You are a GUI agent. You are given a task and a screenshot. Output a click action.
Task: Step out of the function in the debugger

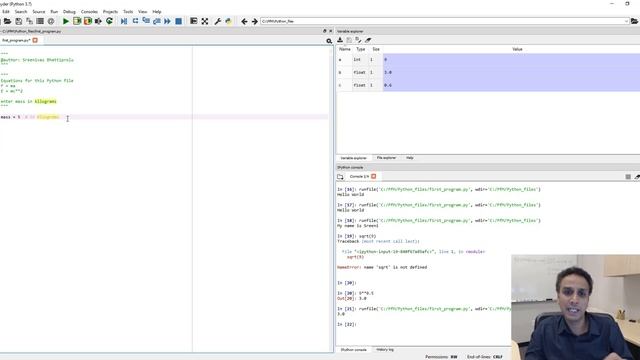pos(157,21)
